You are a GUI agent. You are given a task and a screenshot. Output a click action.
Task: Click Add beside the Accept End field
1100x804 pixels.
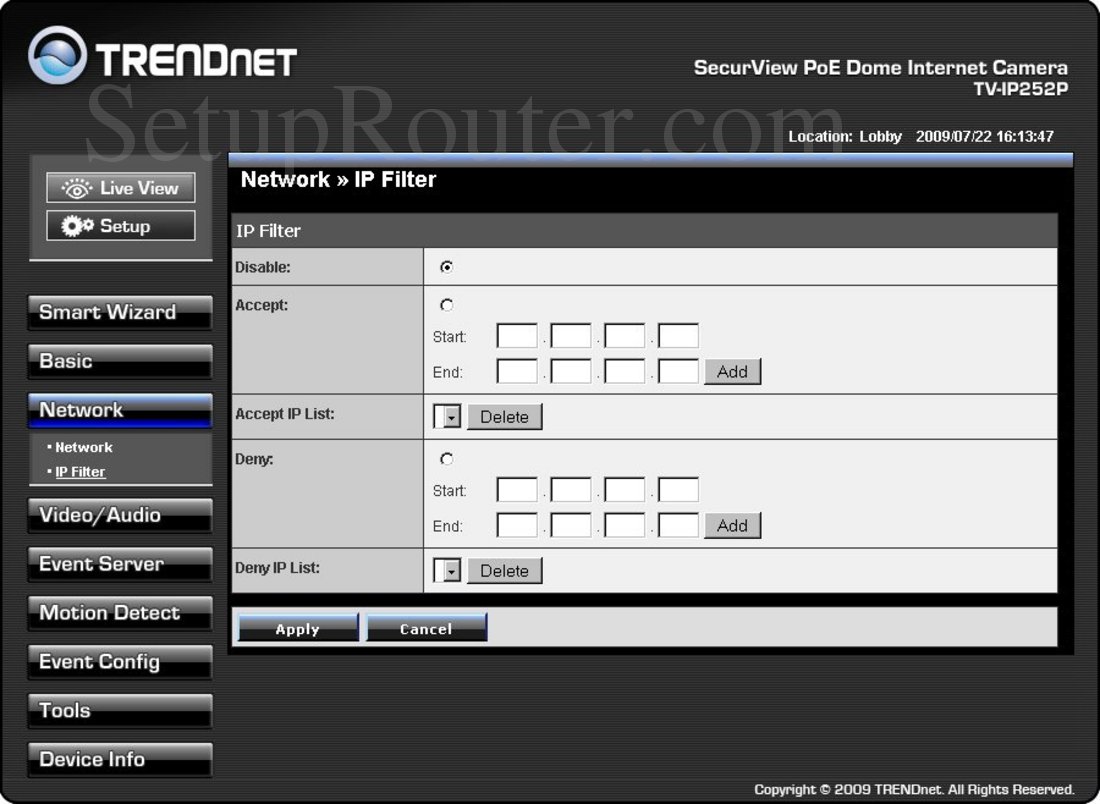pyautogui.click(x=732, y=371)
